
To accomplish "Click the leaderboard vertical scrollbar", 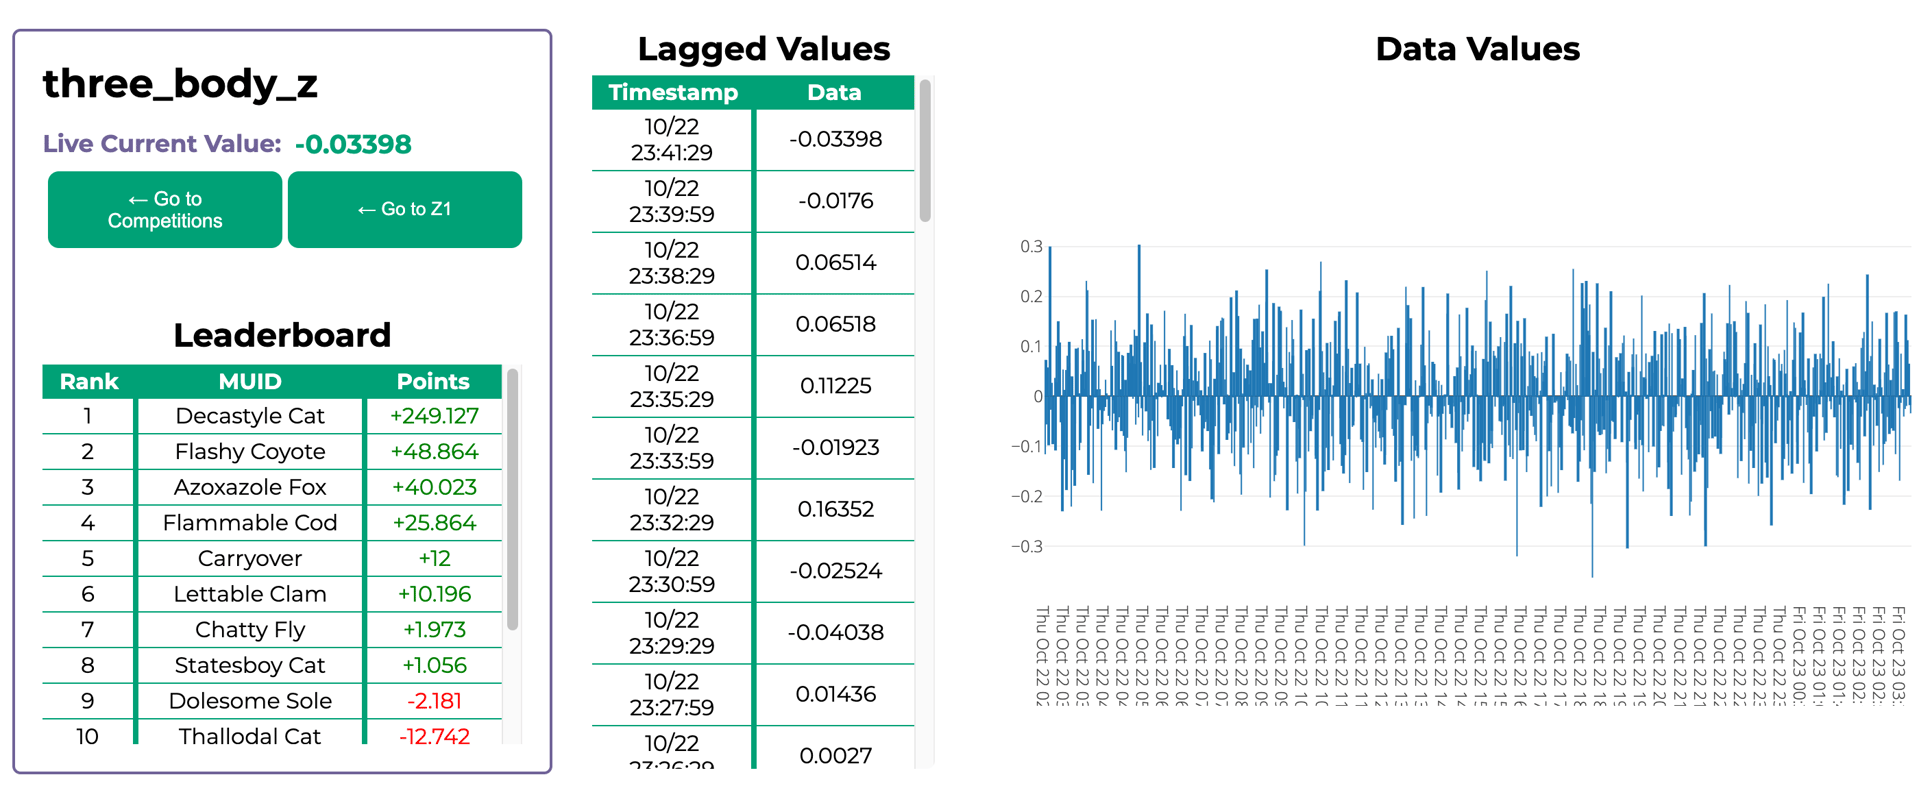I will point(512,500).
